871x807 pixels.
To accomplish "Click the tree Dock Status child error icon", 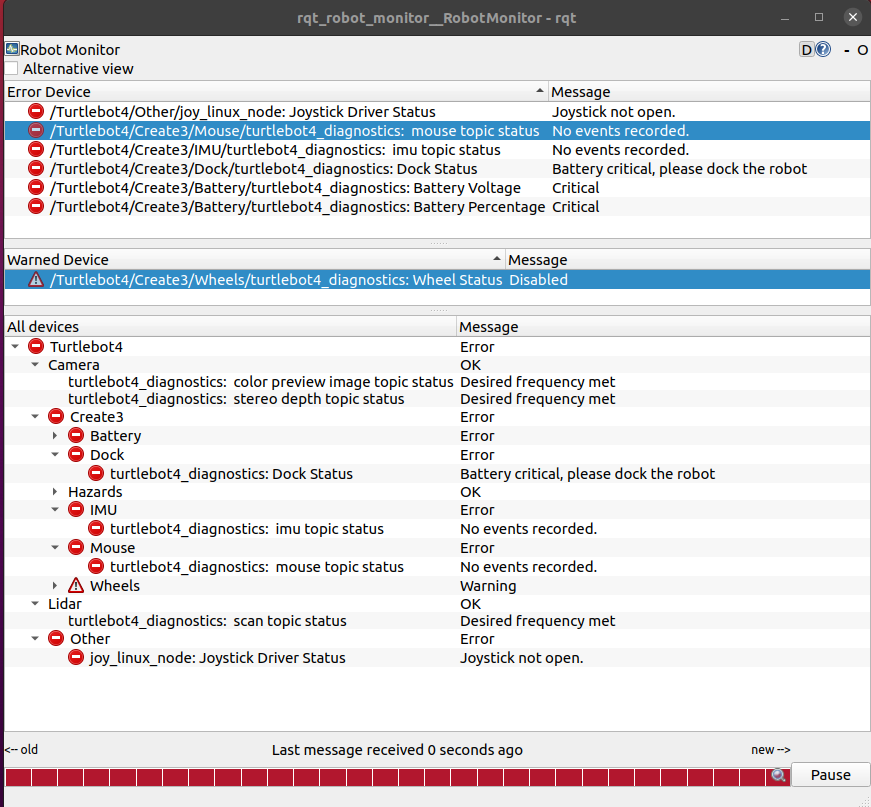I will (x=96, y=473).
